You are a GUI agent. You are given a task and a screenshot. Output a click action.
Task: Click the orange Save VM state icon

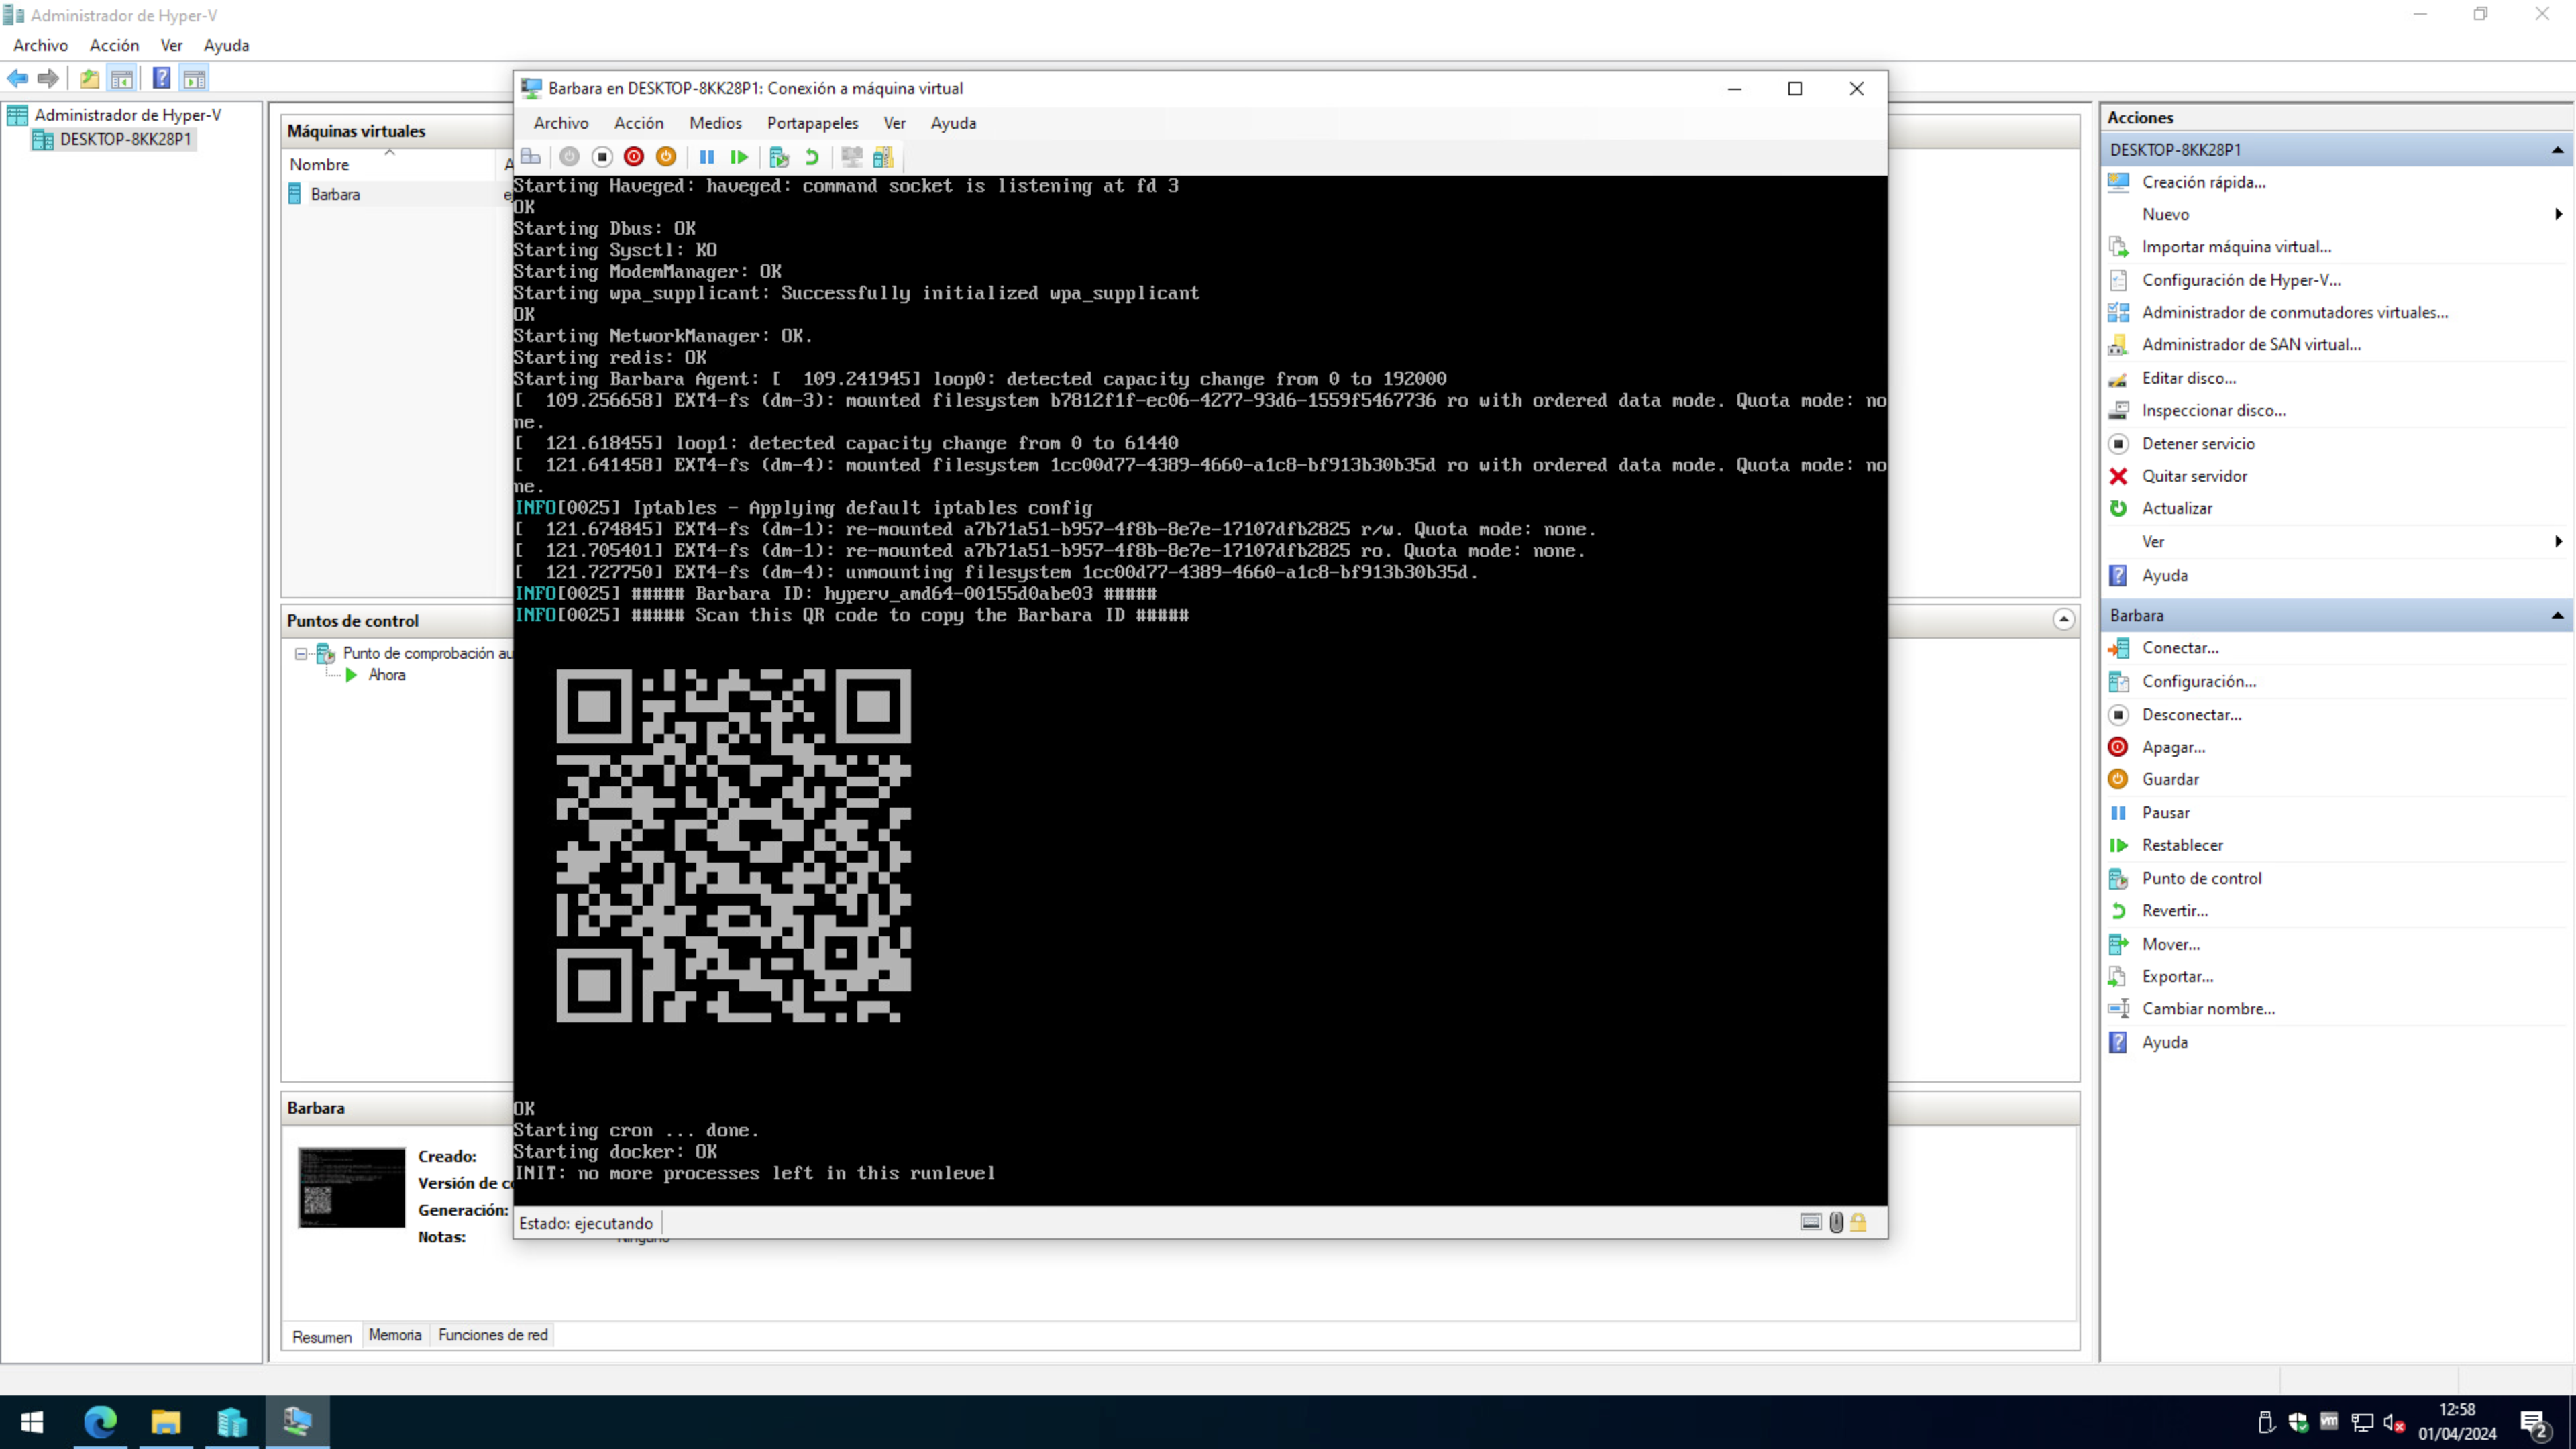pos(666,157)
